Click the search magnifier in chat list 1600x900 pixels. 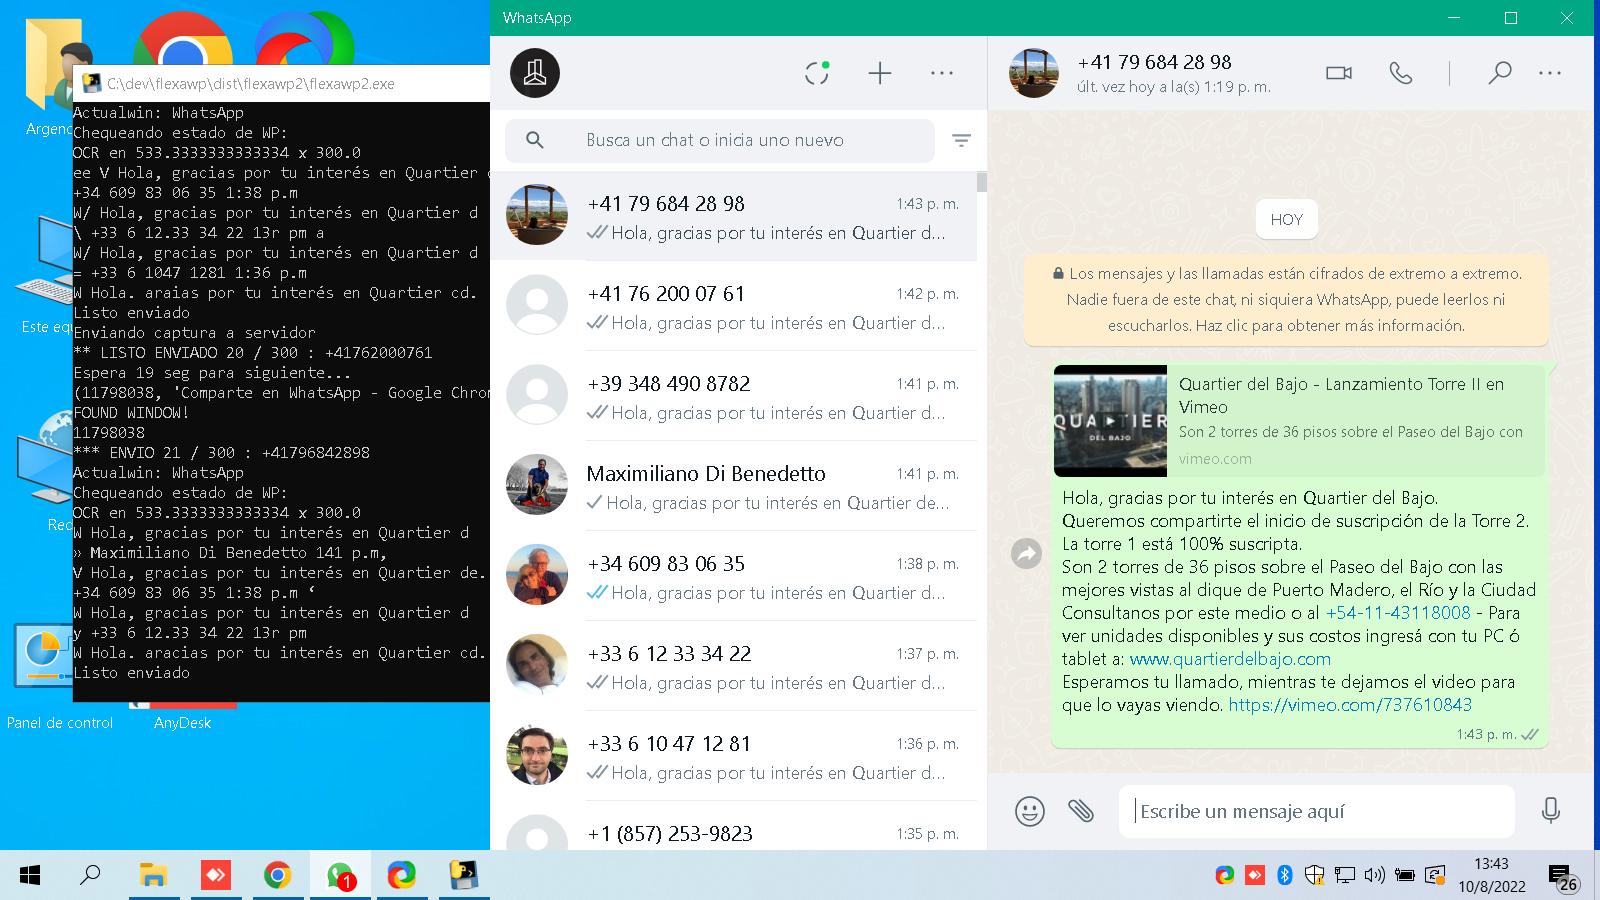pyautogui.click(x=535, y=140)
